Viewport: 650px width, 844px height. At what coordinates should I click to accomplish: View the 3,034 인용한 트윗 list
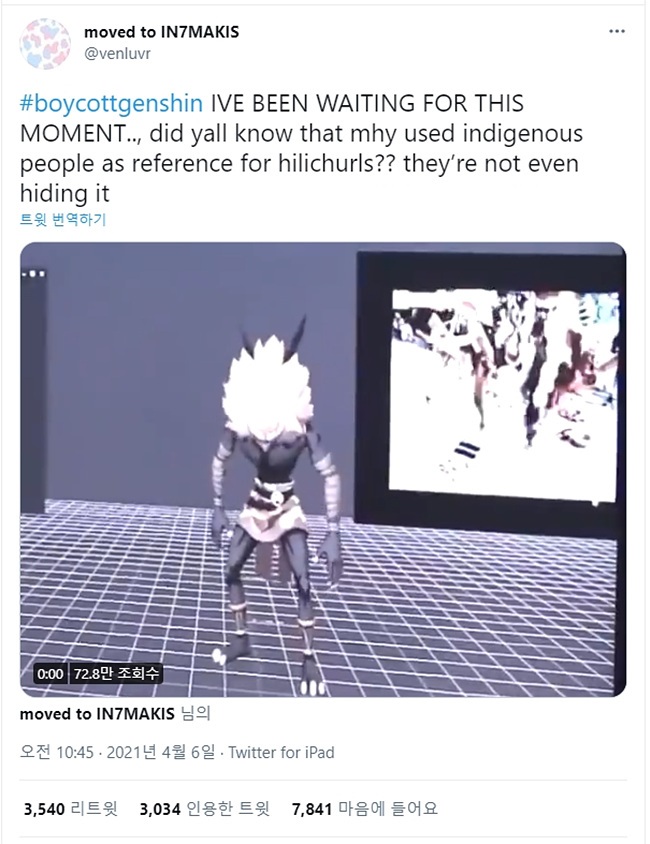[x=204, y=809]
